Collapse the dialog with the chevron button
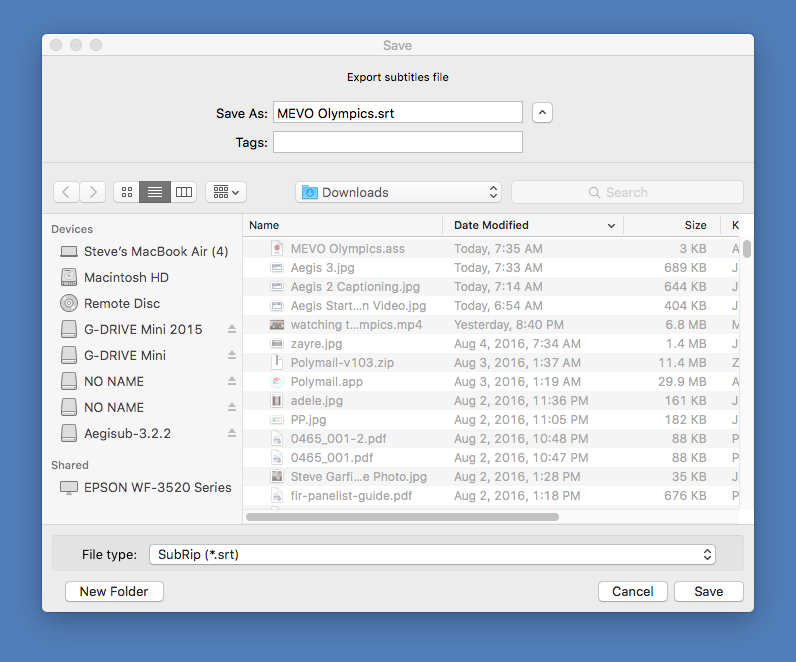 coord(542,113)
